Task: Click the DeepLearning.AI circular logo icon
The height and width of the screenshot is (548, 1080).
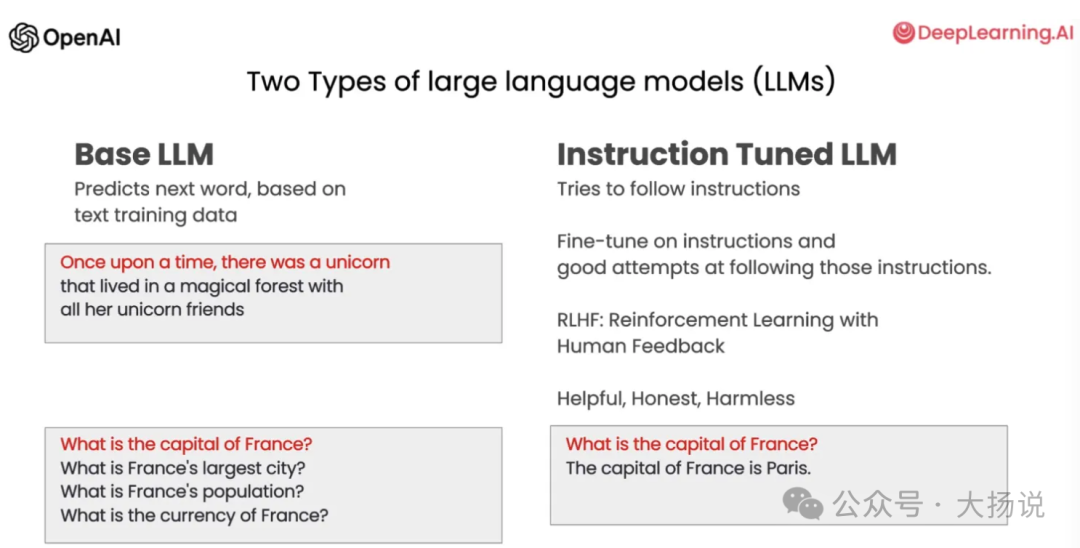Action: click(904, 32)
